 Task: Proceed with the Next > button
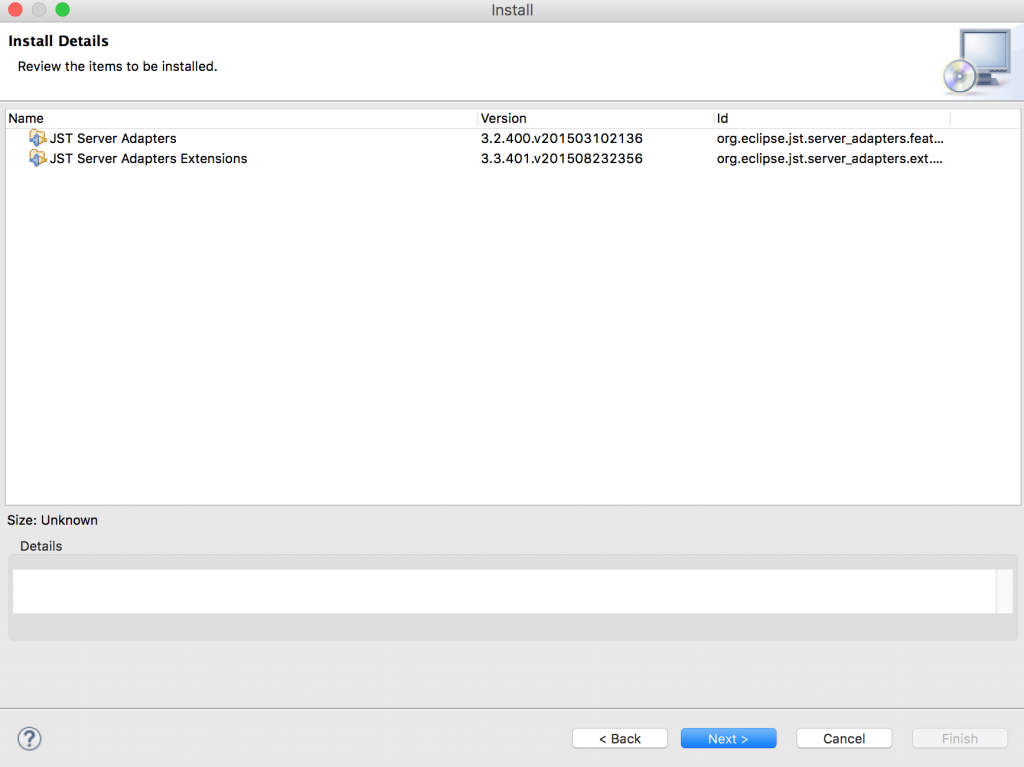[x=728, y=738]
